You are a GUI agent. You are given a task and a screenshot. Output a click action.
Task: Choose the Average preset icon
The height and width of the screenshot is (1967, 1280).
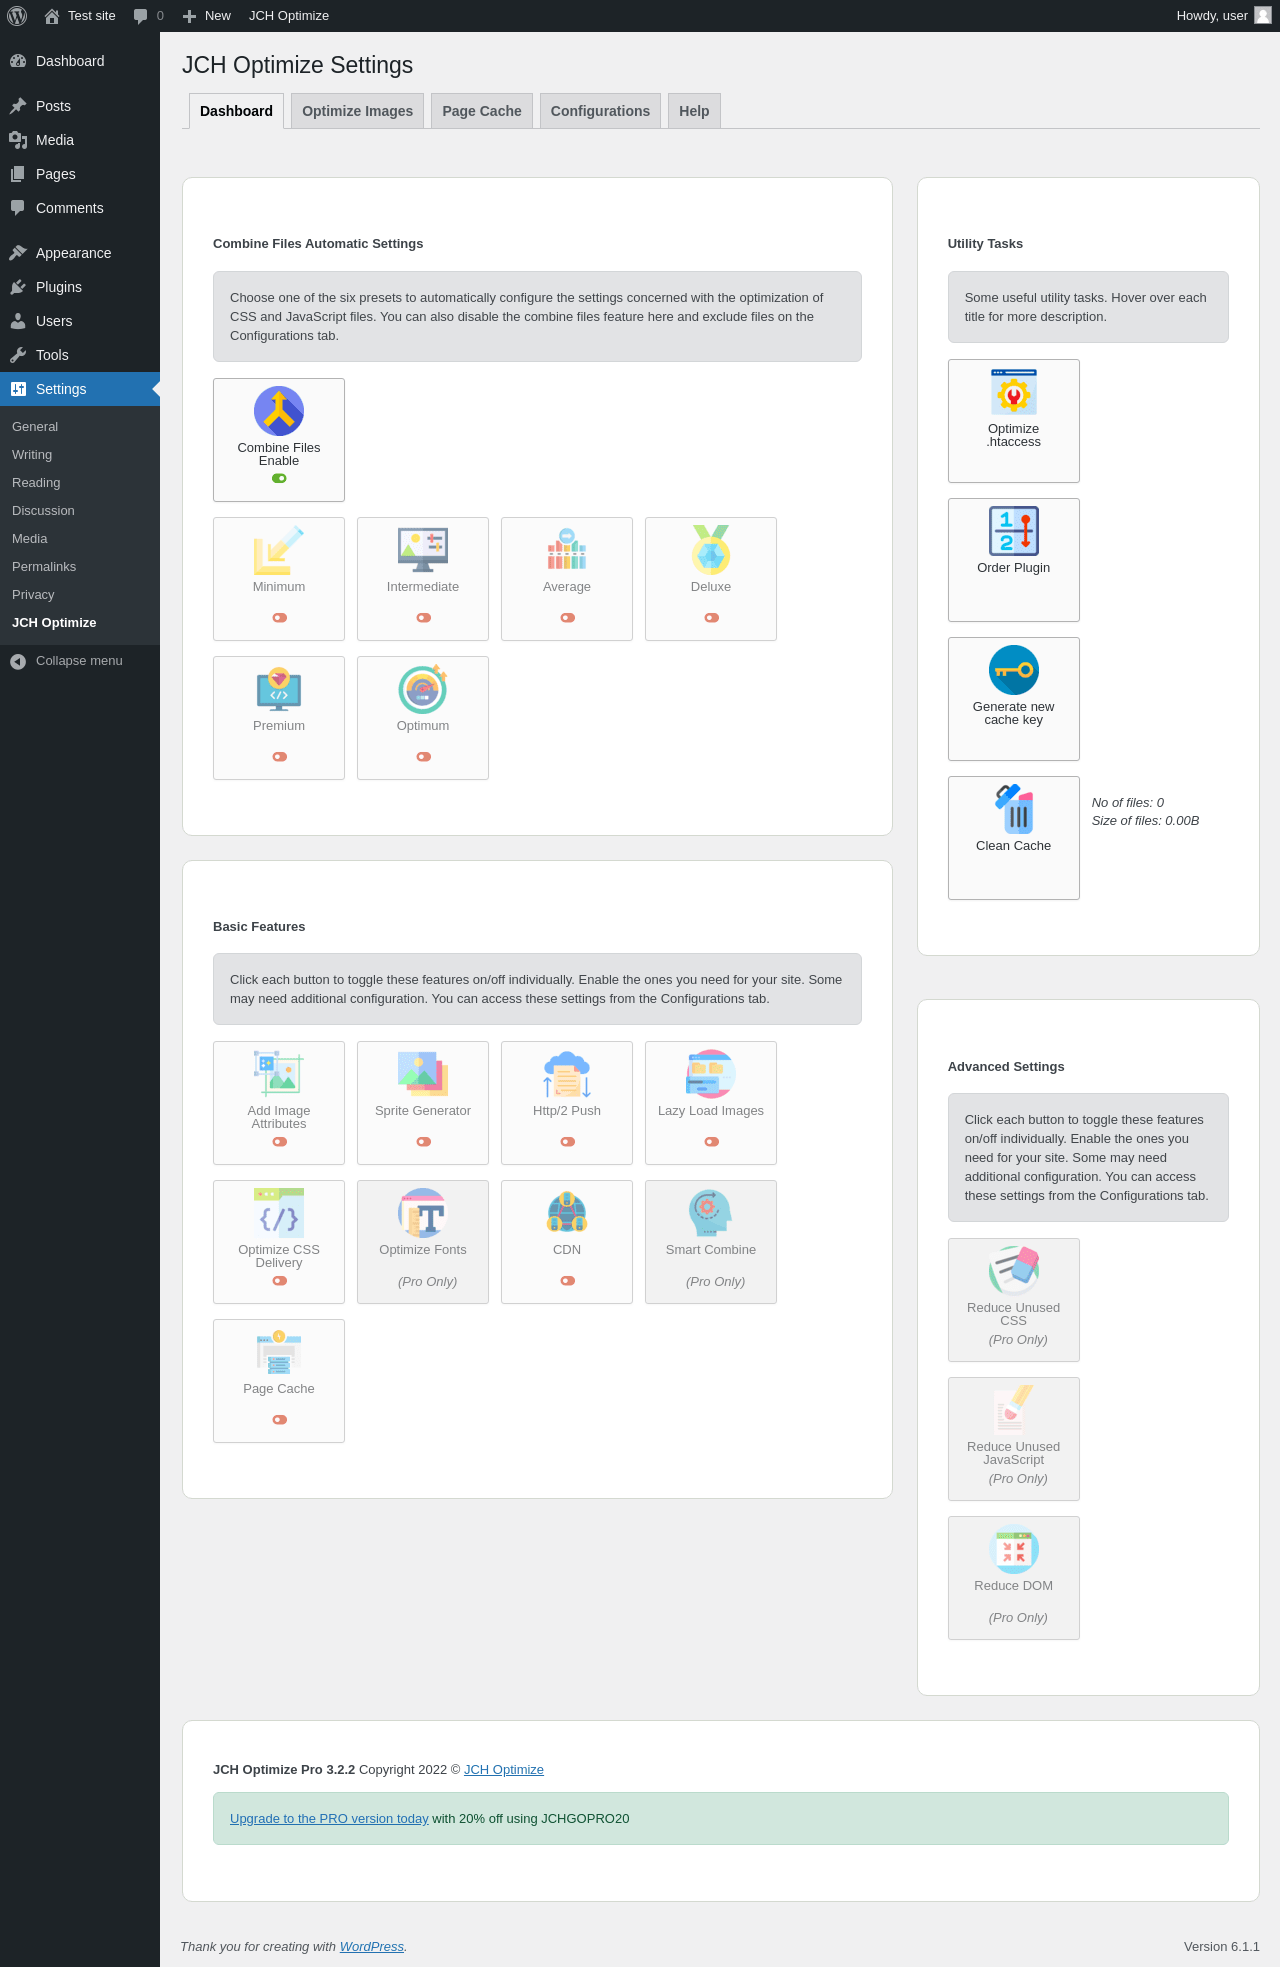(567, 550)
